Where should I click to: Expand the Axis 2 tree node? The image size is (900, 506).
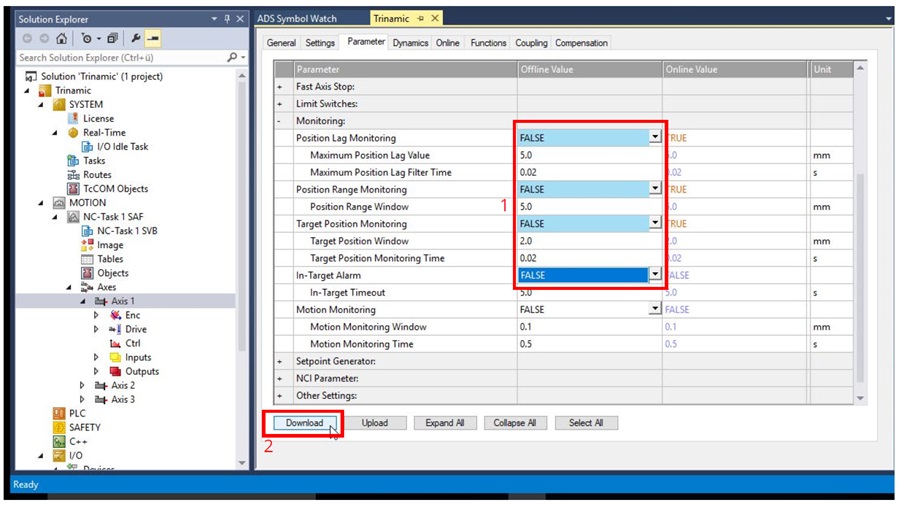click(82, 385)
